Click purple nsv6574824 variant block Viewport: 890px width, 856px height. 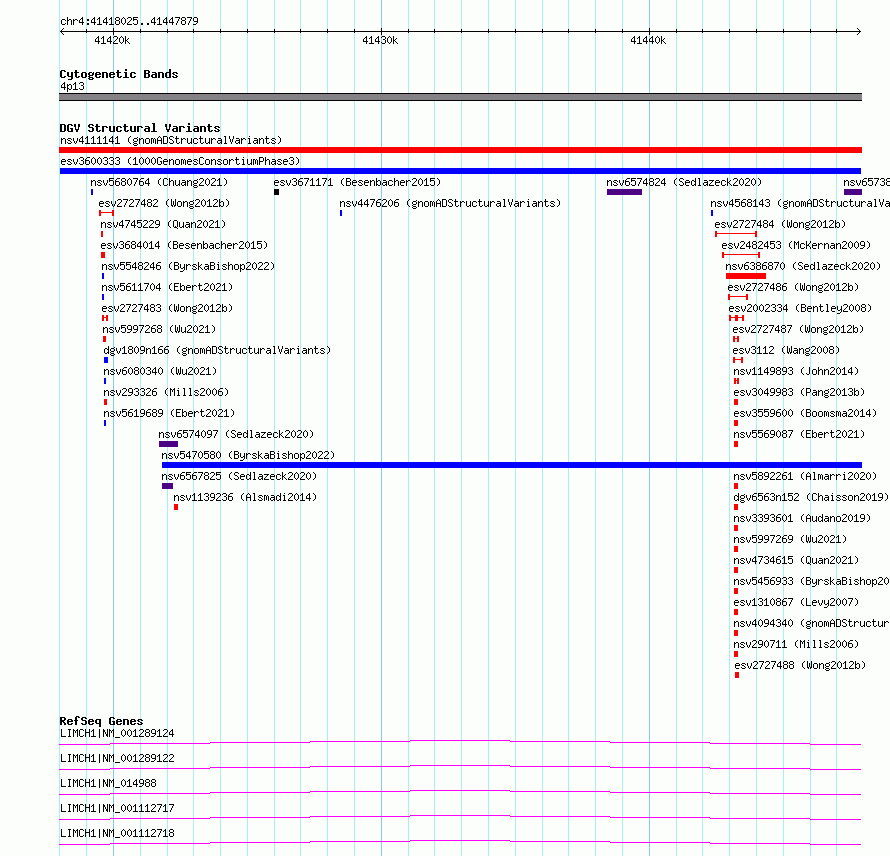point(624,192)
